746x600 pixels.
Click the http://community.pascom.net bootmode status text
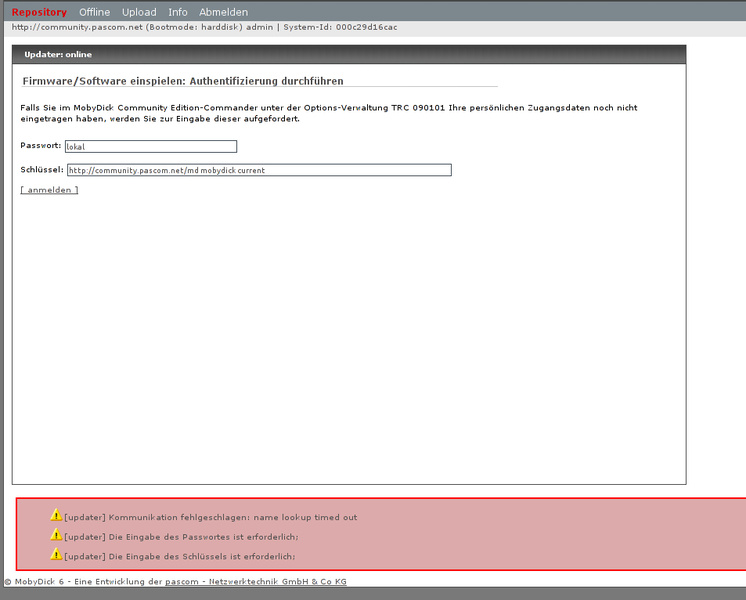coord(142,27)
